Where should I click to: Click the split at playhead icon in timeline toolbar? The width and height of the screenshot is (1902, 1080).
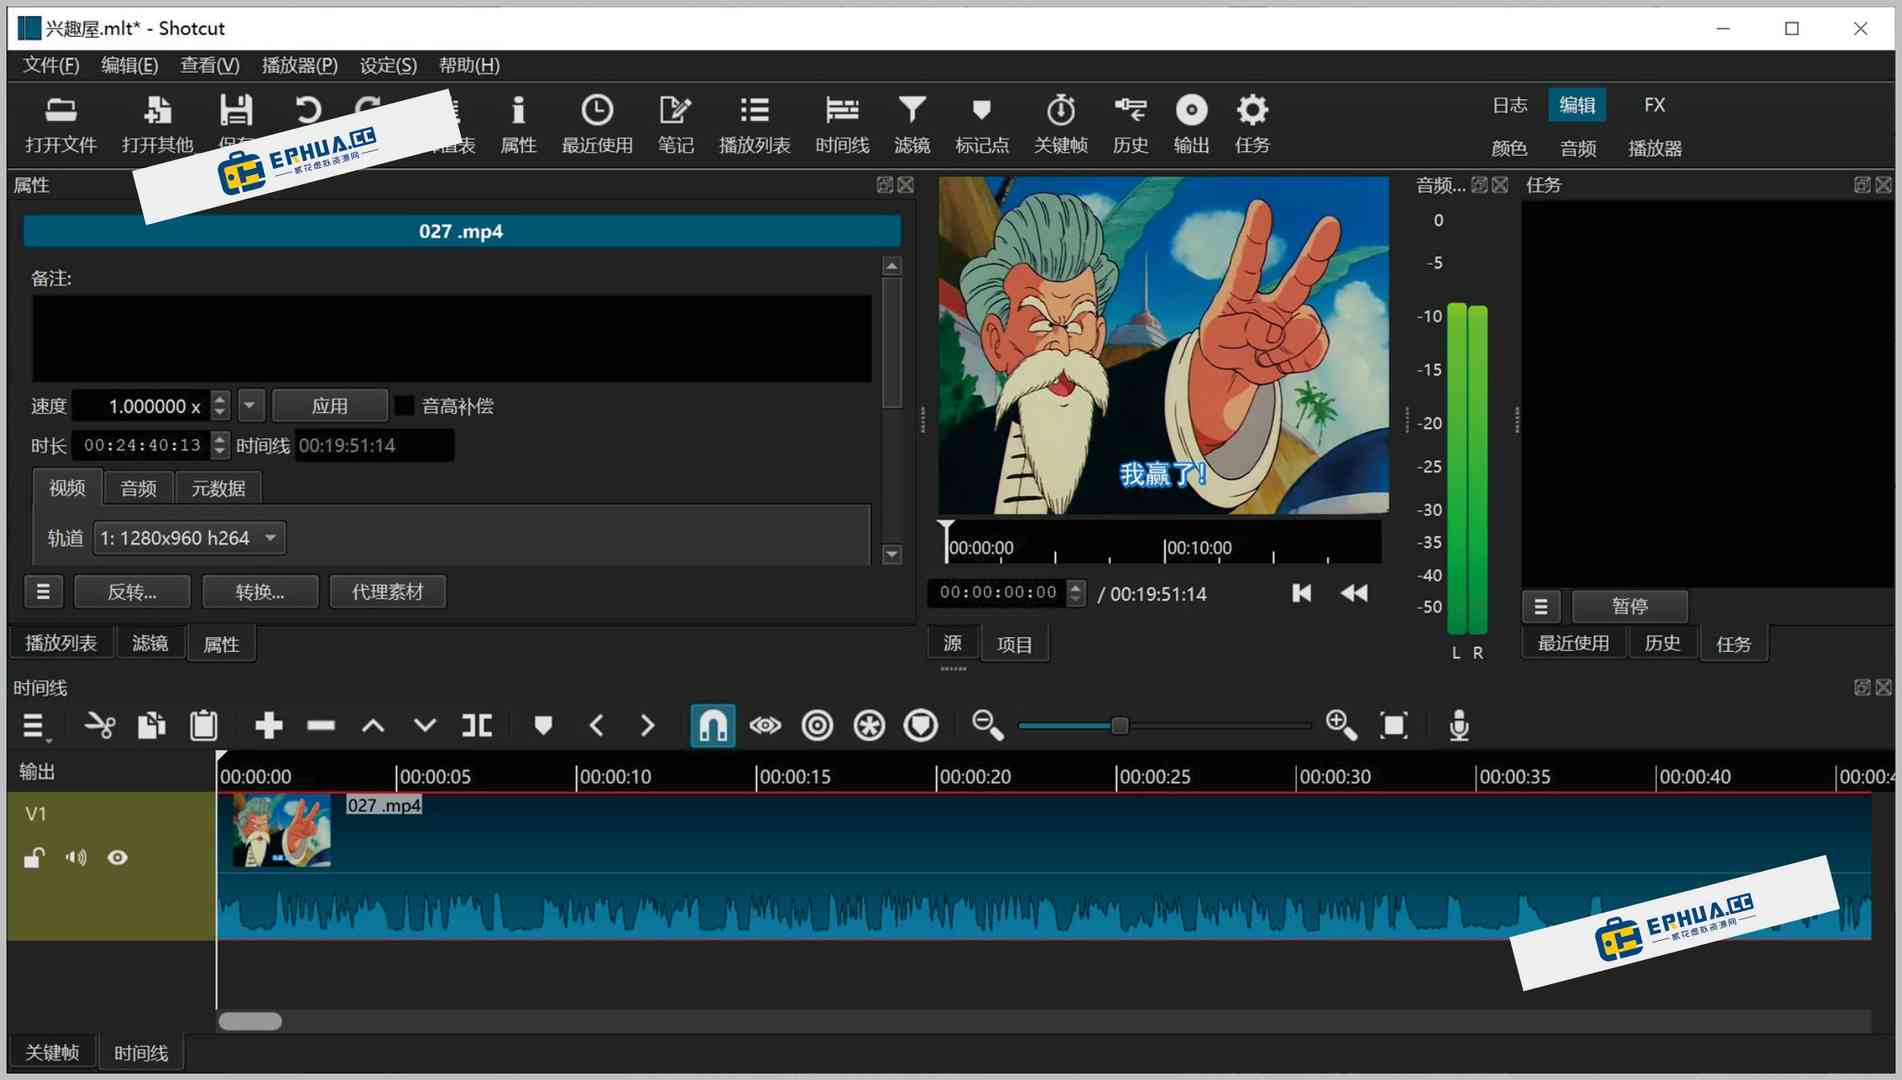477,725
